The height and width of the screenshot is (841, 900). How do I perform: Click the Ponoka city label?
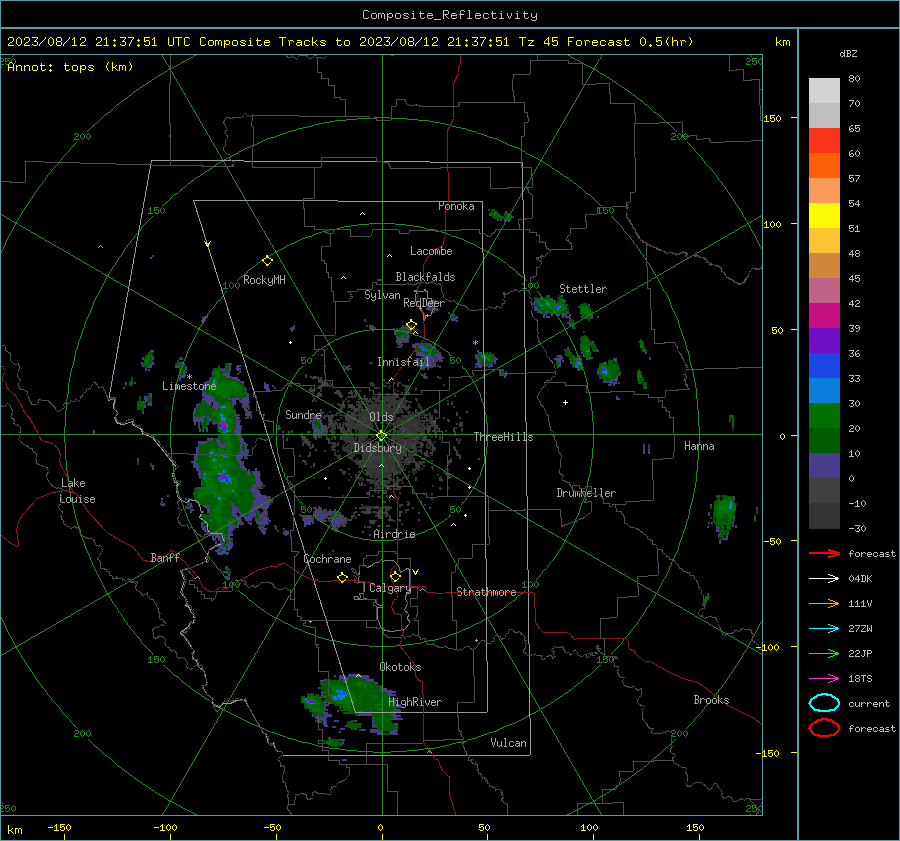click(456, 206)
